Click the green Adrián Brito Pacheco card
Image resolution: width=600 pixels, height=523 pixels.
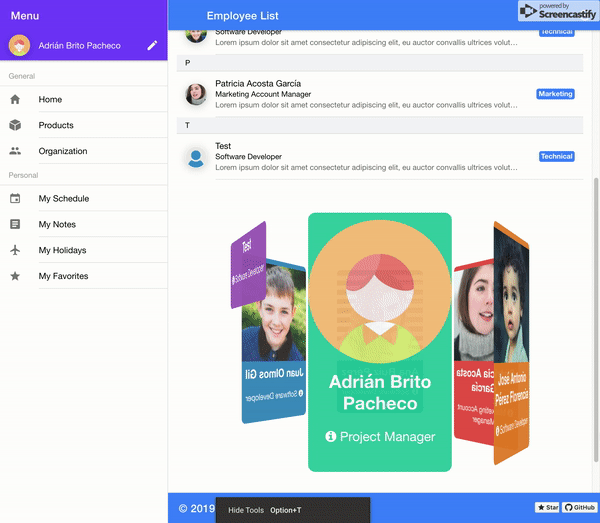(380, 342)
